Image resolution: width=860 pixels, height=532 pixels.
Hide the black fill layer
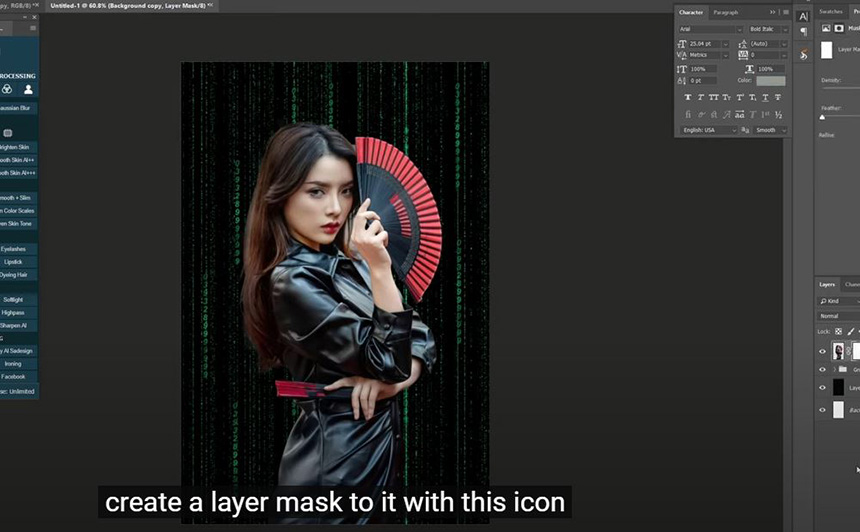coord(822,388)
